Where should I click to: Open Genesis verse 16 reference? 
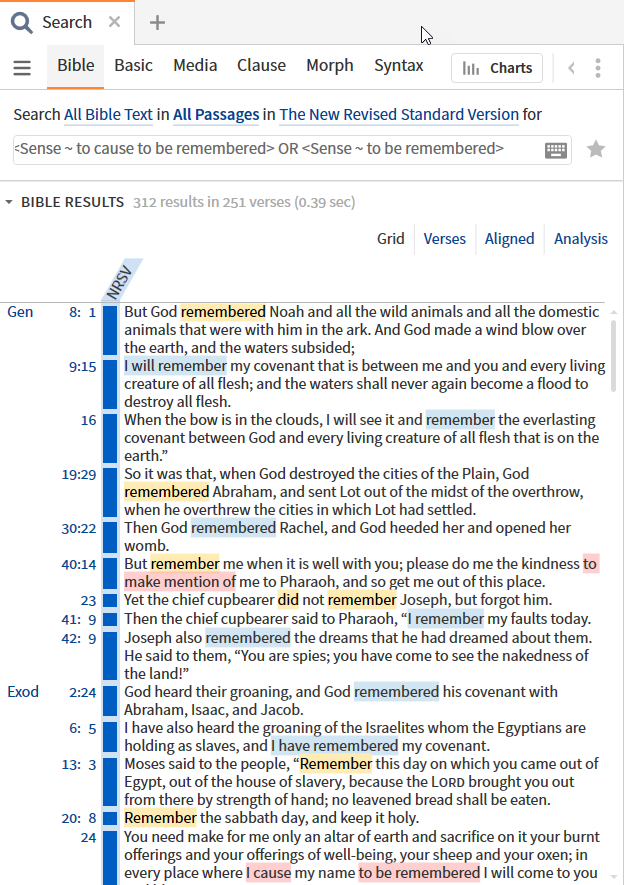89,420
